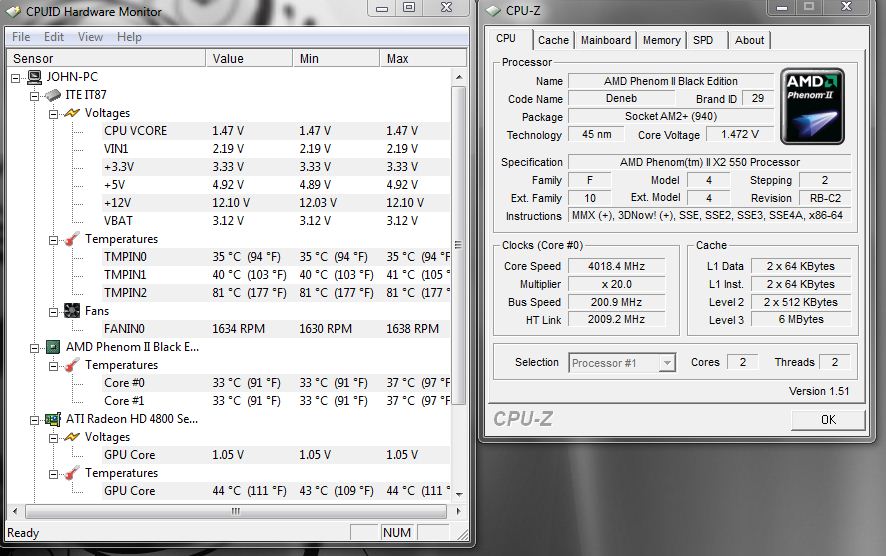Viewport: 886px width, 556px height.
Task: Select the VBAT voltage row
Action: tap(275, 221)
